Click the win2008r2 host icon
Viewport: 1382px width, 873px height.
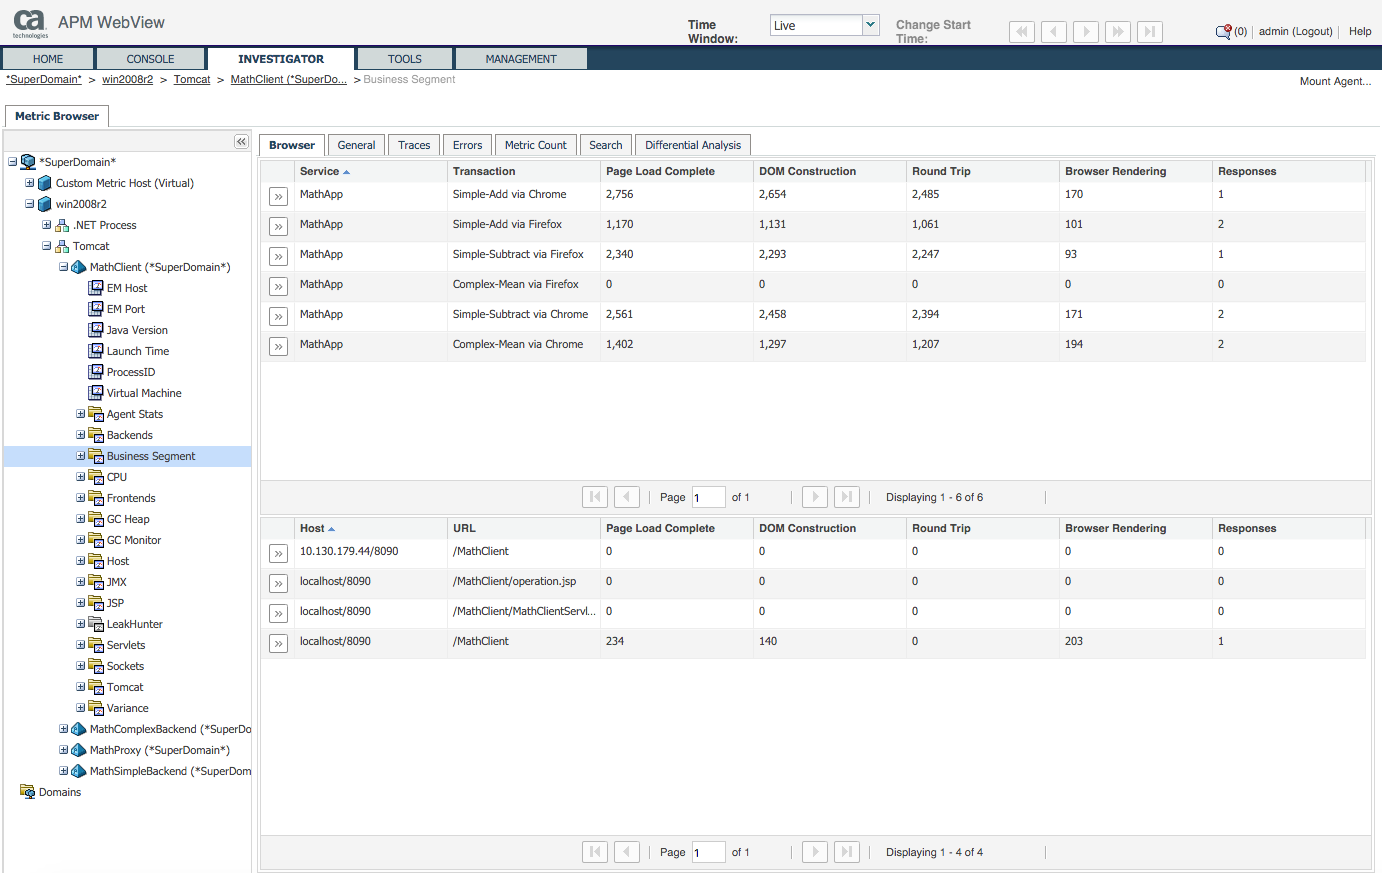click(44, 204)
